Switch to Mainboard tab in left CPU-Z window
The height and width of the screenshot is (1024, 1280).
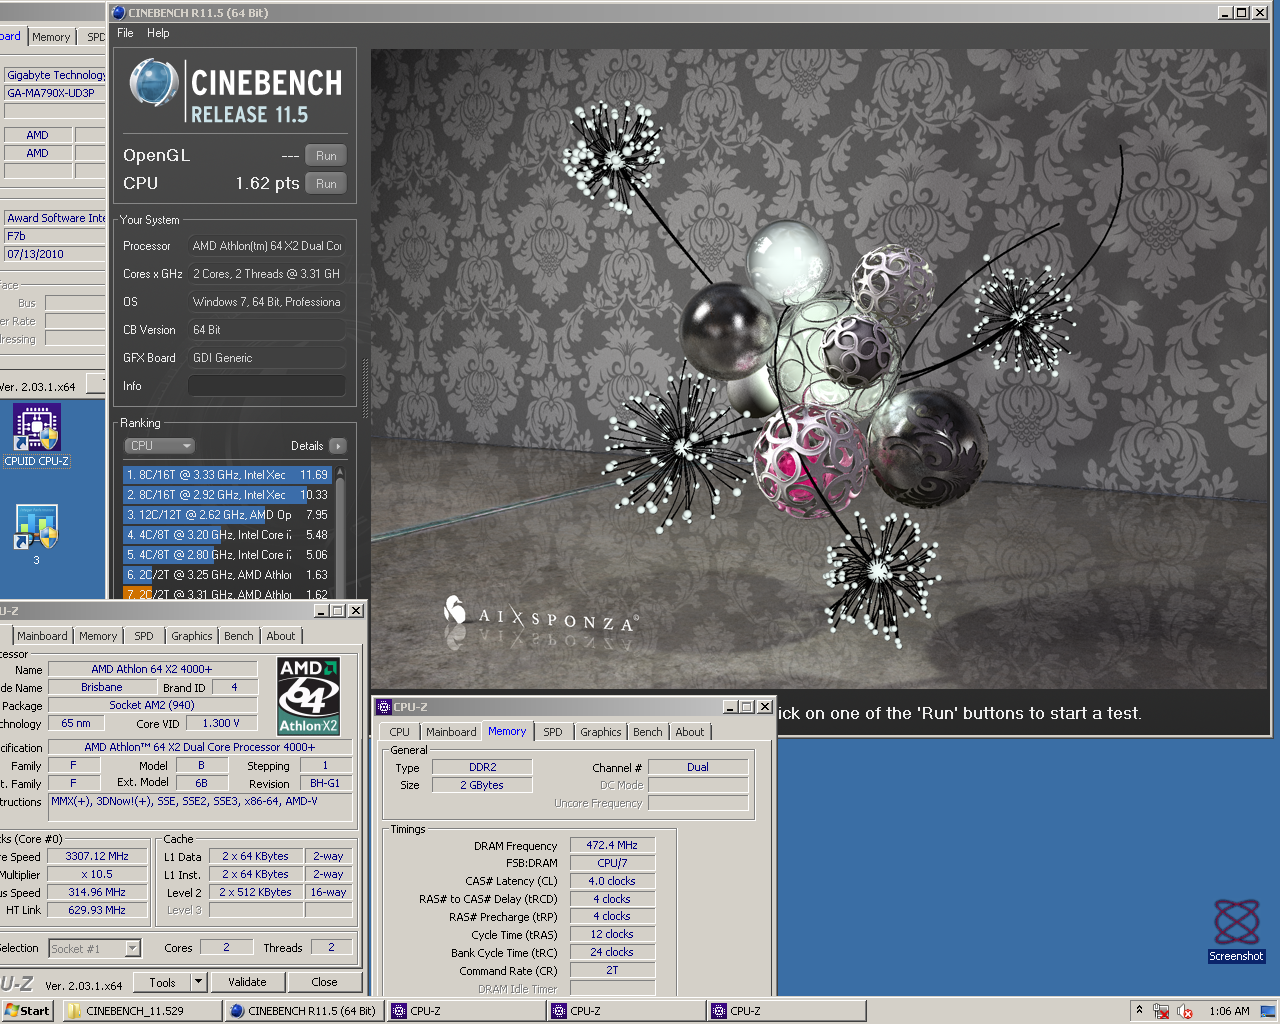coord(42,636)
